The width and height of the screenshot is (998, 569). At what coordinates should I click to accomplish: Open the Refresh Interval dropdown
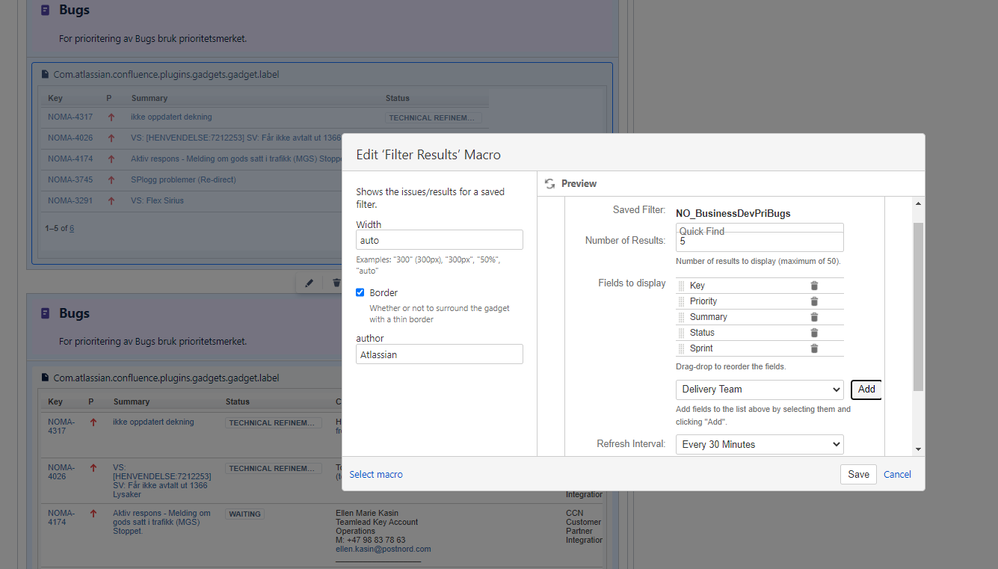(x=759, y=444)
